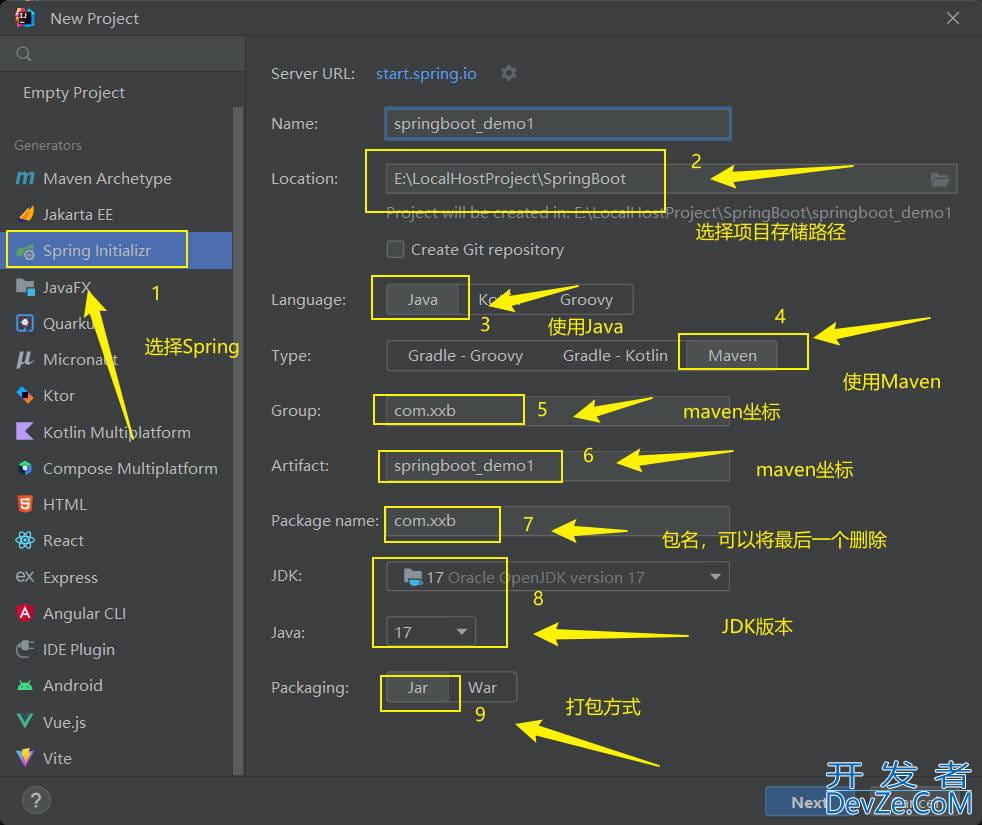Select Compose Multiplatform generator
The width and height of the screenshot is (982, 825).
[x=116, y=468]
